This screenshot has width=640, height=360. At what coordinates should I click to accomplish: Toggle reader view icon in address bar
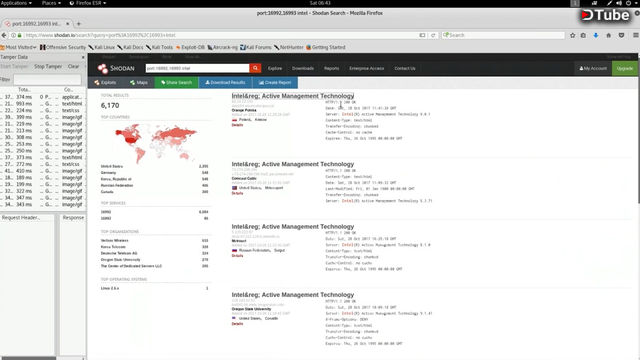(422, 35)
